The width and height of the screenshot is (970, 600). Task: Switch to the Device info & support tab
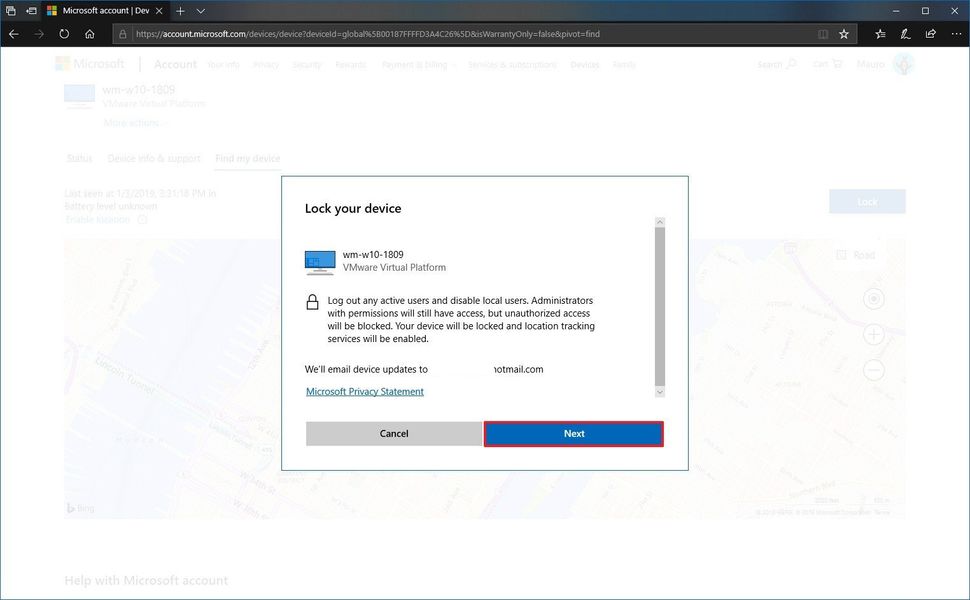(152, 158)
